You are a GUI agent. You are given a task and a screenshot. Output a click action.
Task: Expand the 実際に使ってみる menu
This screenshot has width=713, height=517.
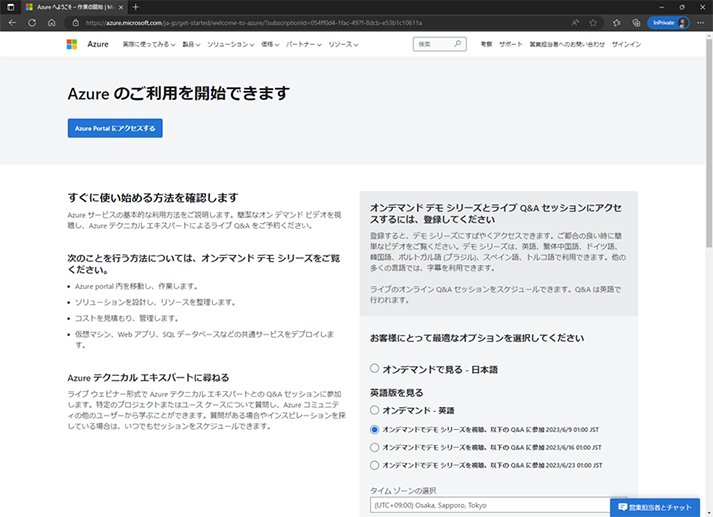click(149, 45)
